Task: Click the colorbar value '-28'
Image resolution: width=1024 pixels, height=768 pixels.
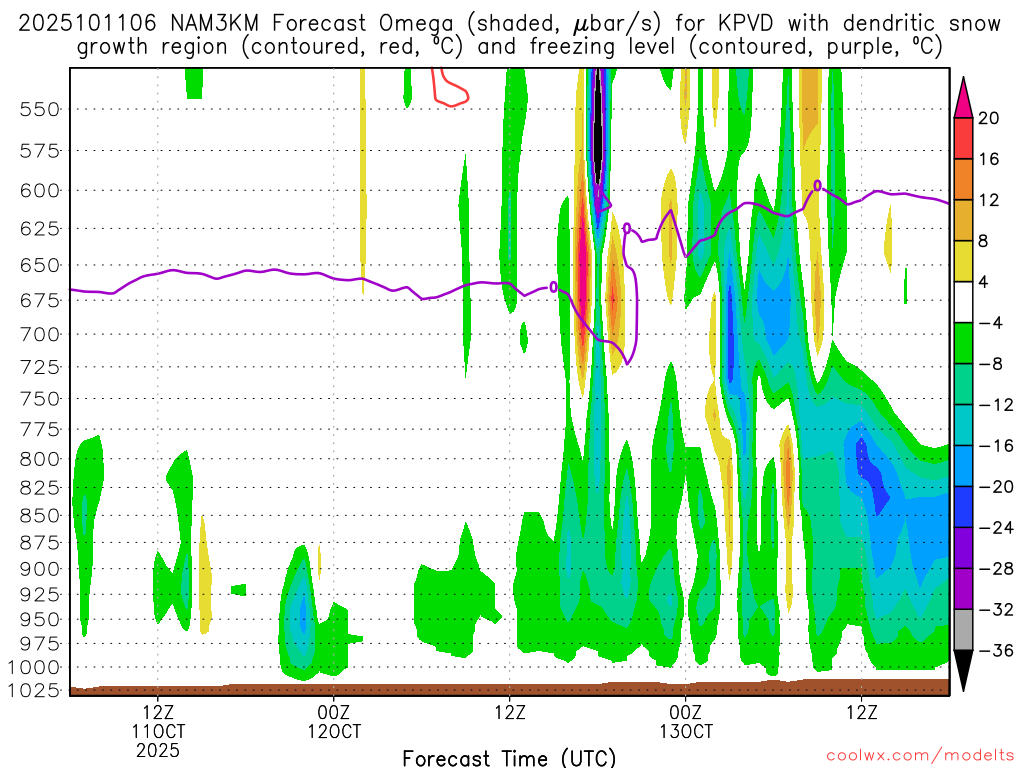Action: click(996, 569)
